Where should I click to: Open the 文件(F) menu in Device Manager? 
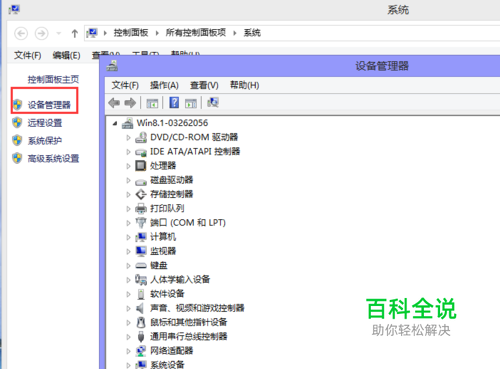pos(125,85)
